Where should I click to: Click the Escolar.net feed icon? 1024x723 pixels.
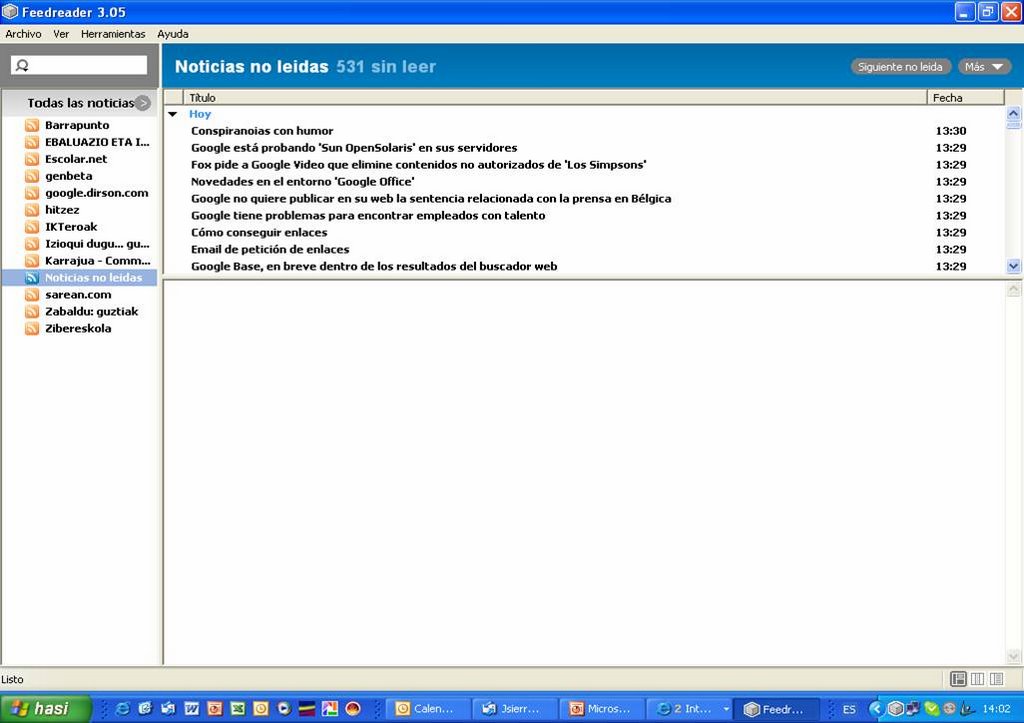tap(32, 159)
